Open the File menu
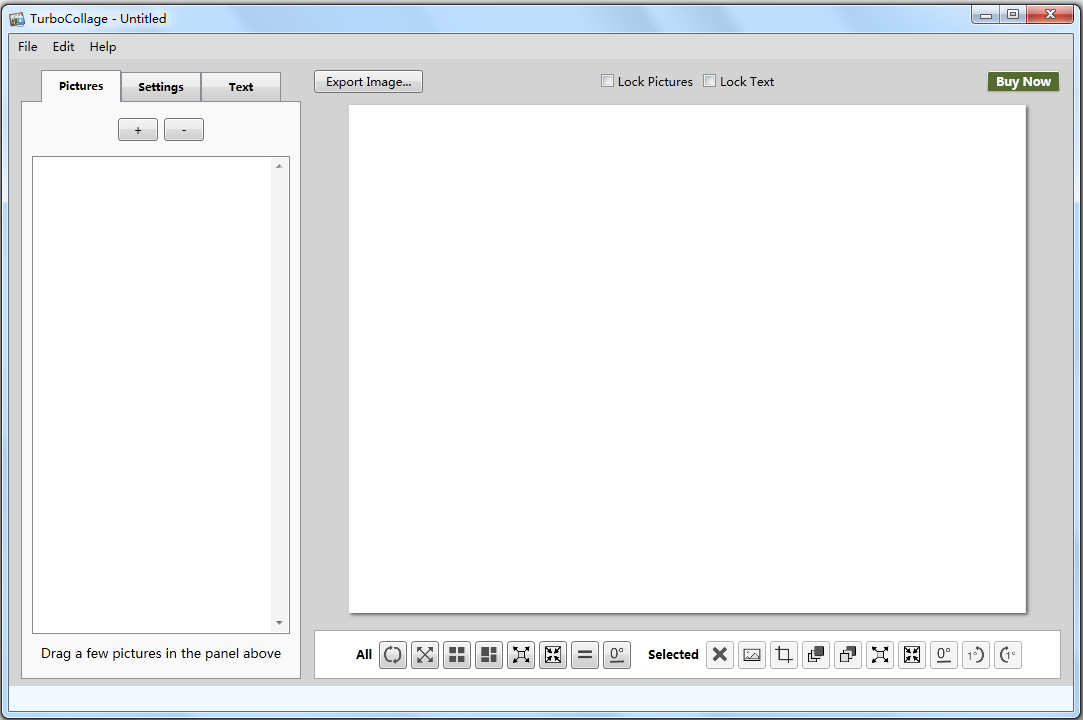The height and width of the screenshot is (720, 1083). [x=28, y=47]
